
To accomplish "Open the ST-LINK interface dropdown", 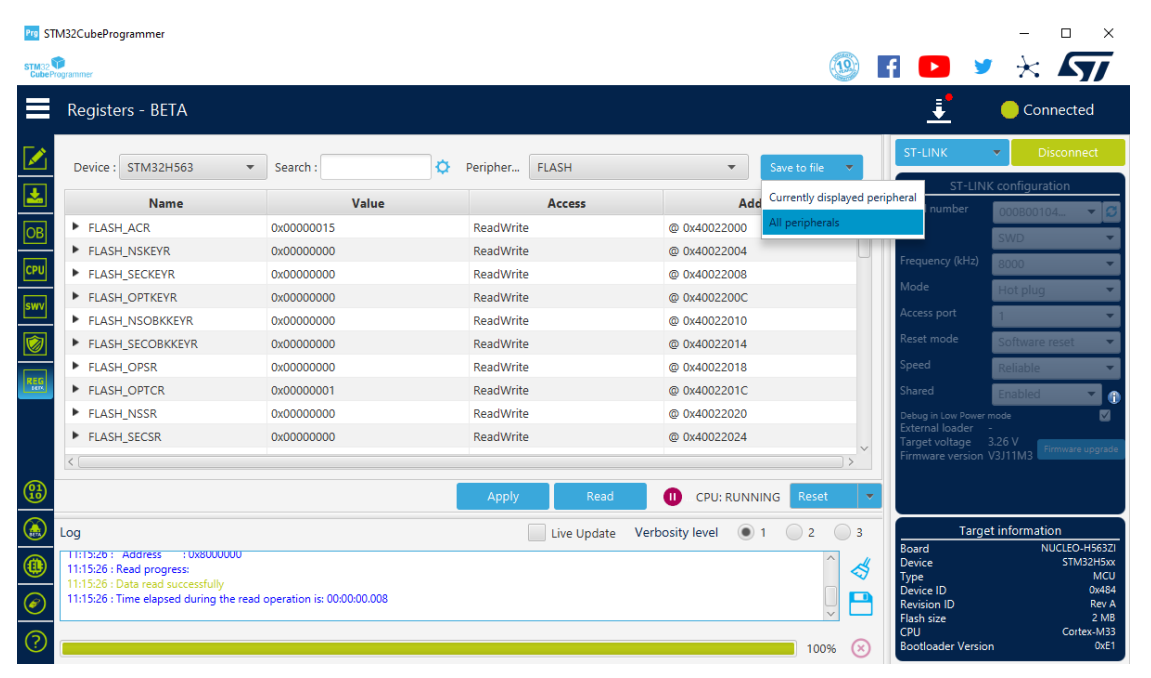I will [951, 153].
